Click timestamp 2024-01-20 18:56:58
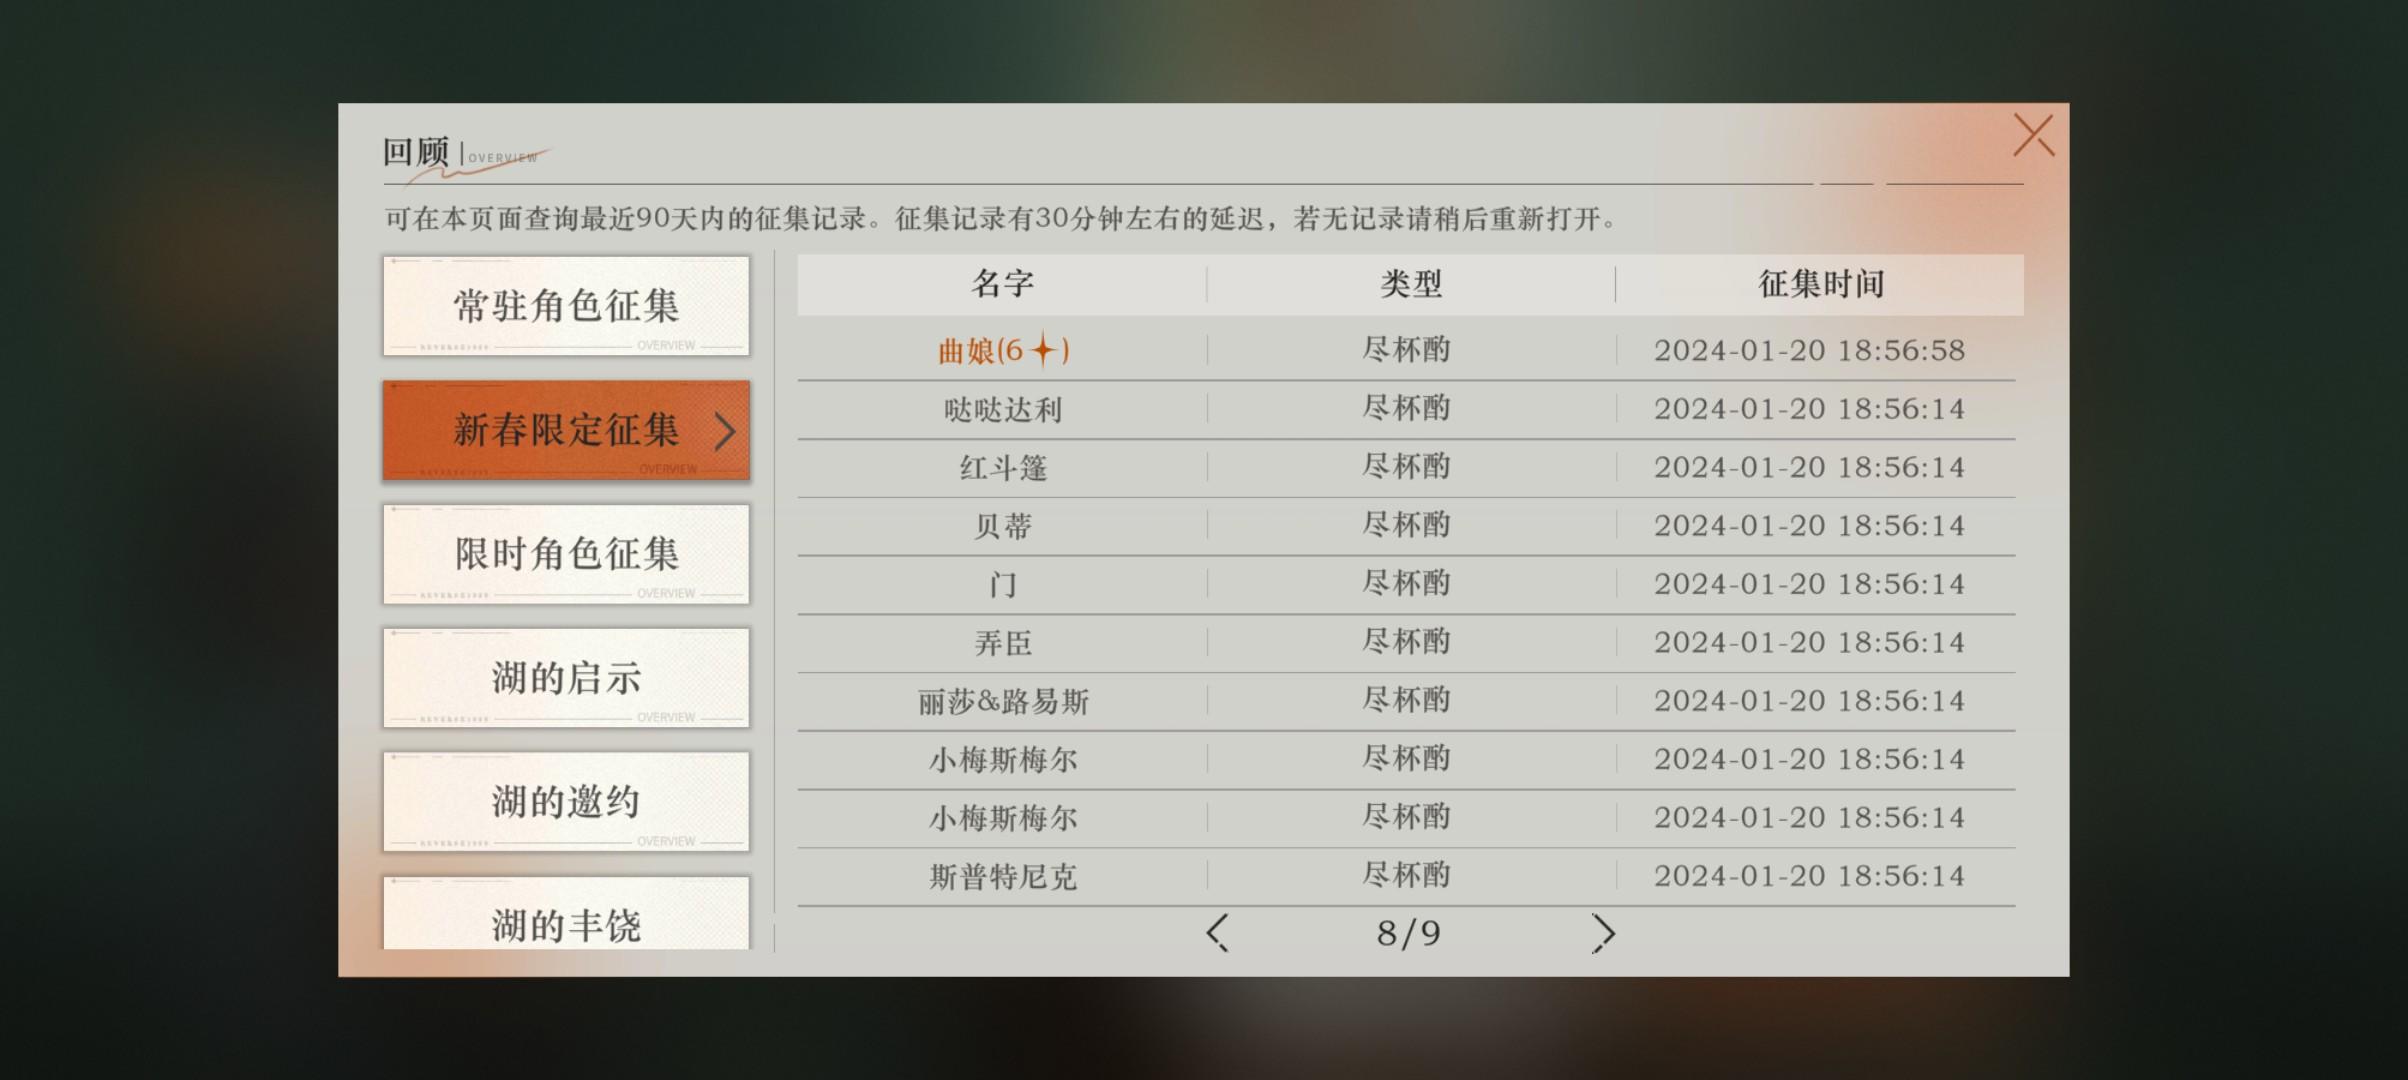 coord(1809,351)
